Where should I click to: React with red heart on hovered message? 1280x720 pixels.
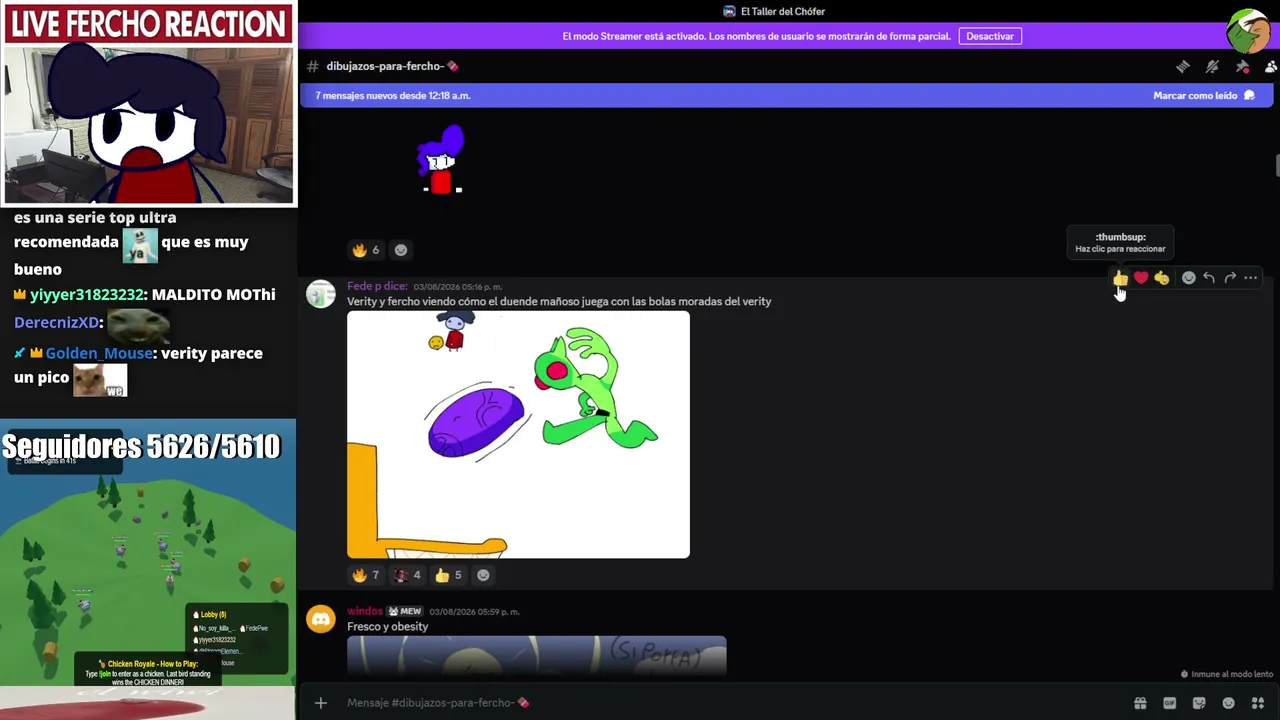[1141, 278]
